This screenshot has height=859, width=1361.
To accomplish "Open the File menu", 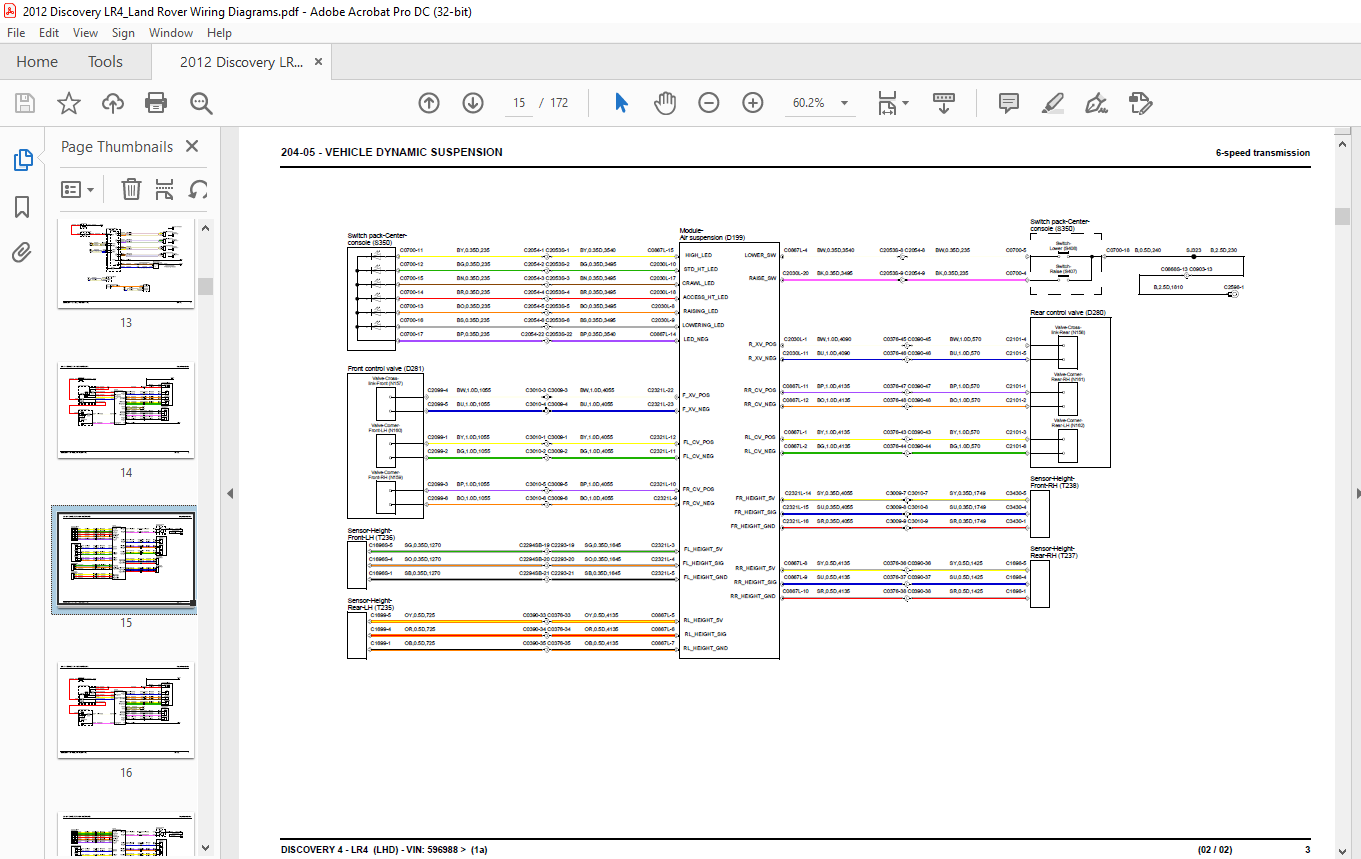I will pos(16,33).
